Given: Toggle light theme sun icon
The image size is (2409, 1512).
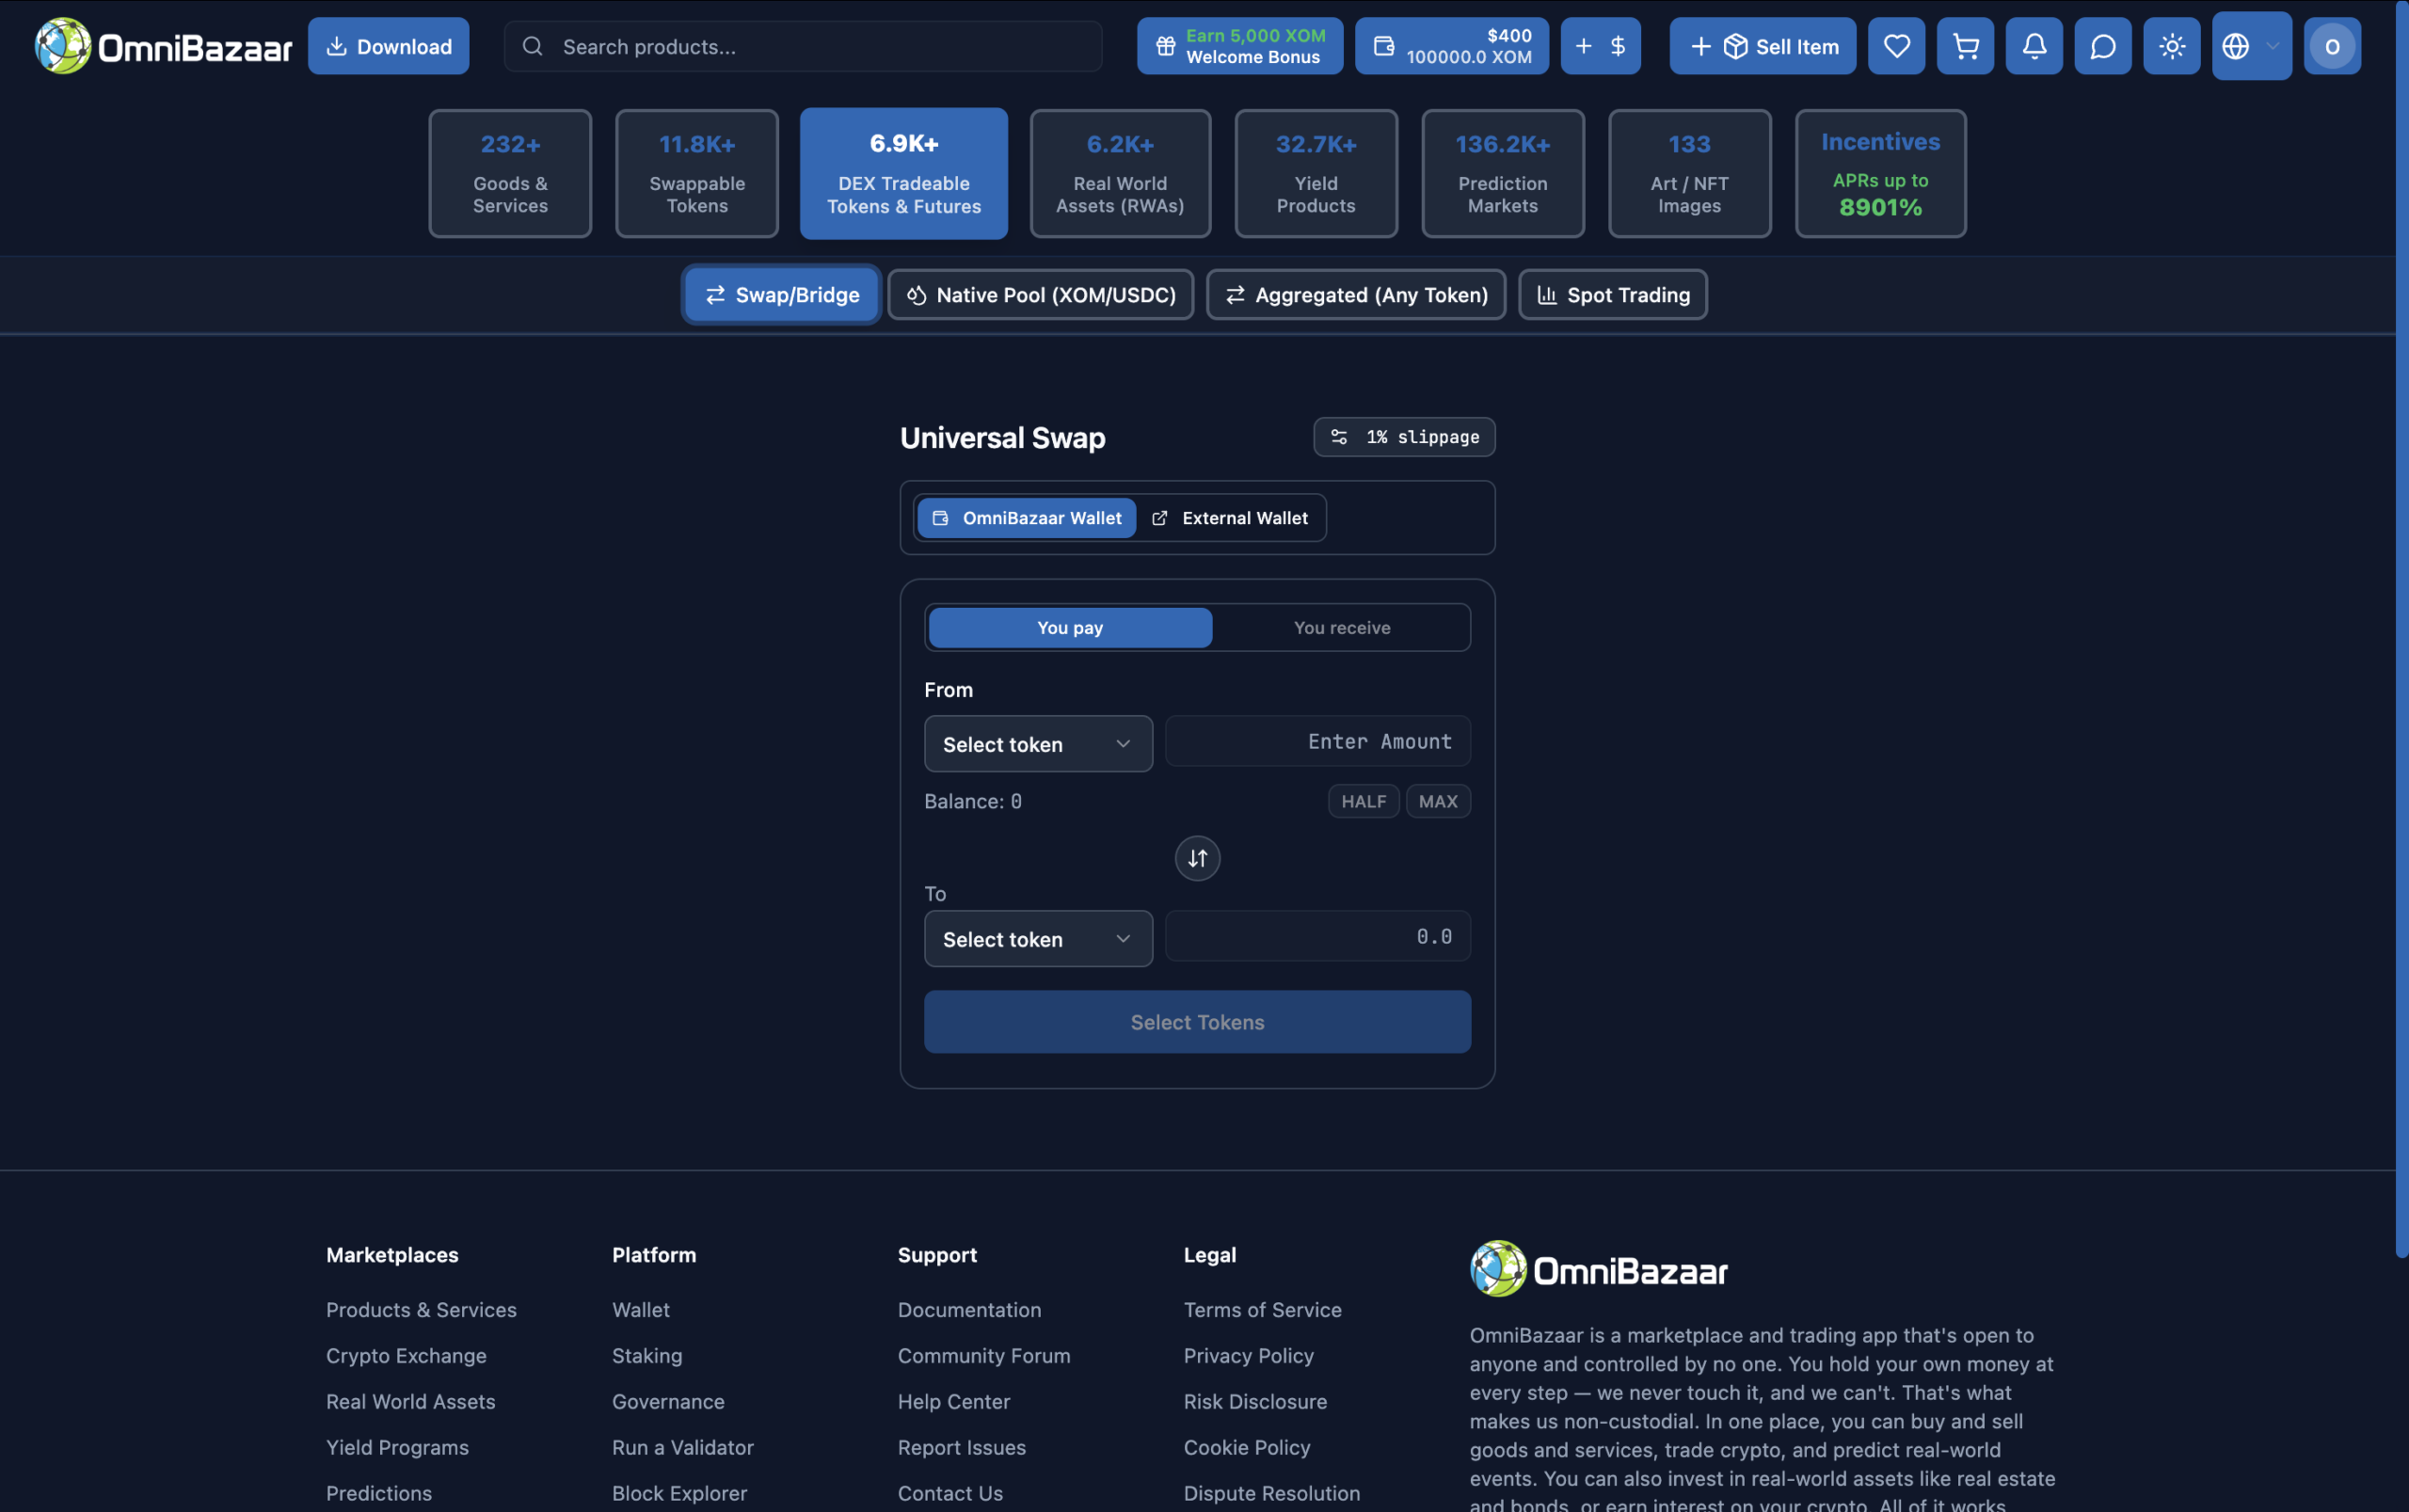Looking at the screenshot, I should click(2172, 46).
